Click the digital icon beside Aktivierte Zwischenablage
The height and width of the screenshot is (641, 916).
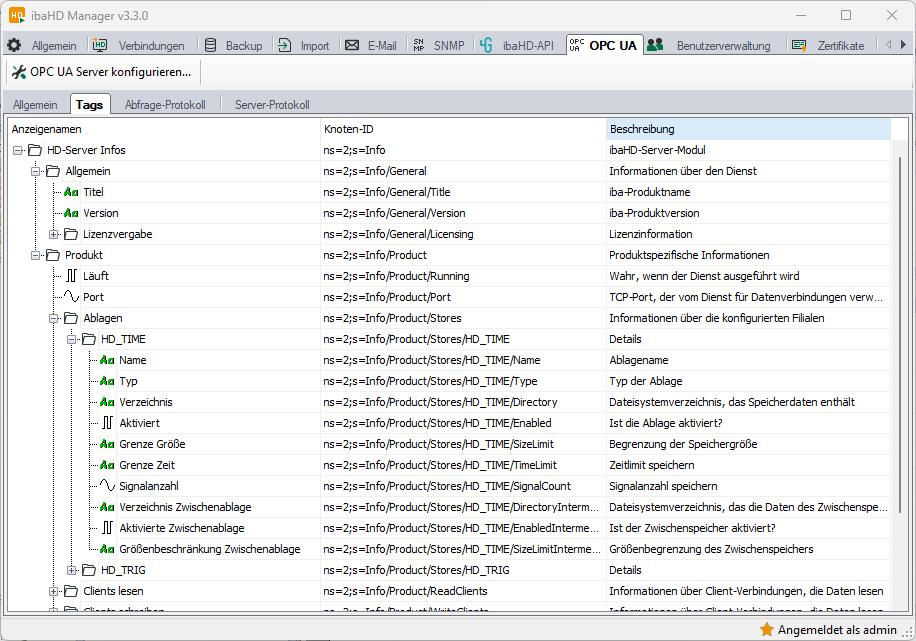click(x=107, y=528)
